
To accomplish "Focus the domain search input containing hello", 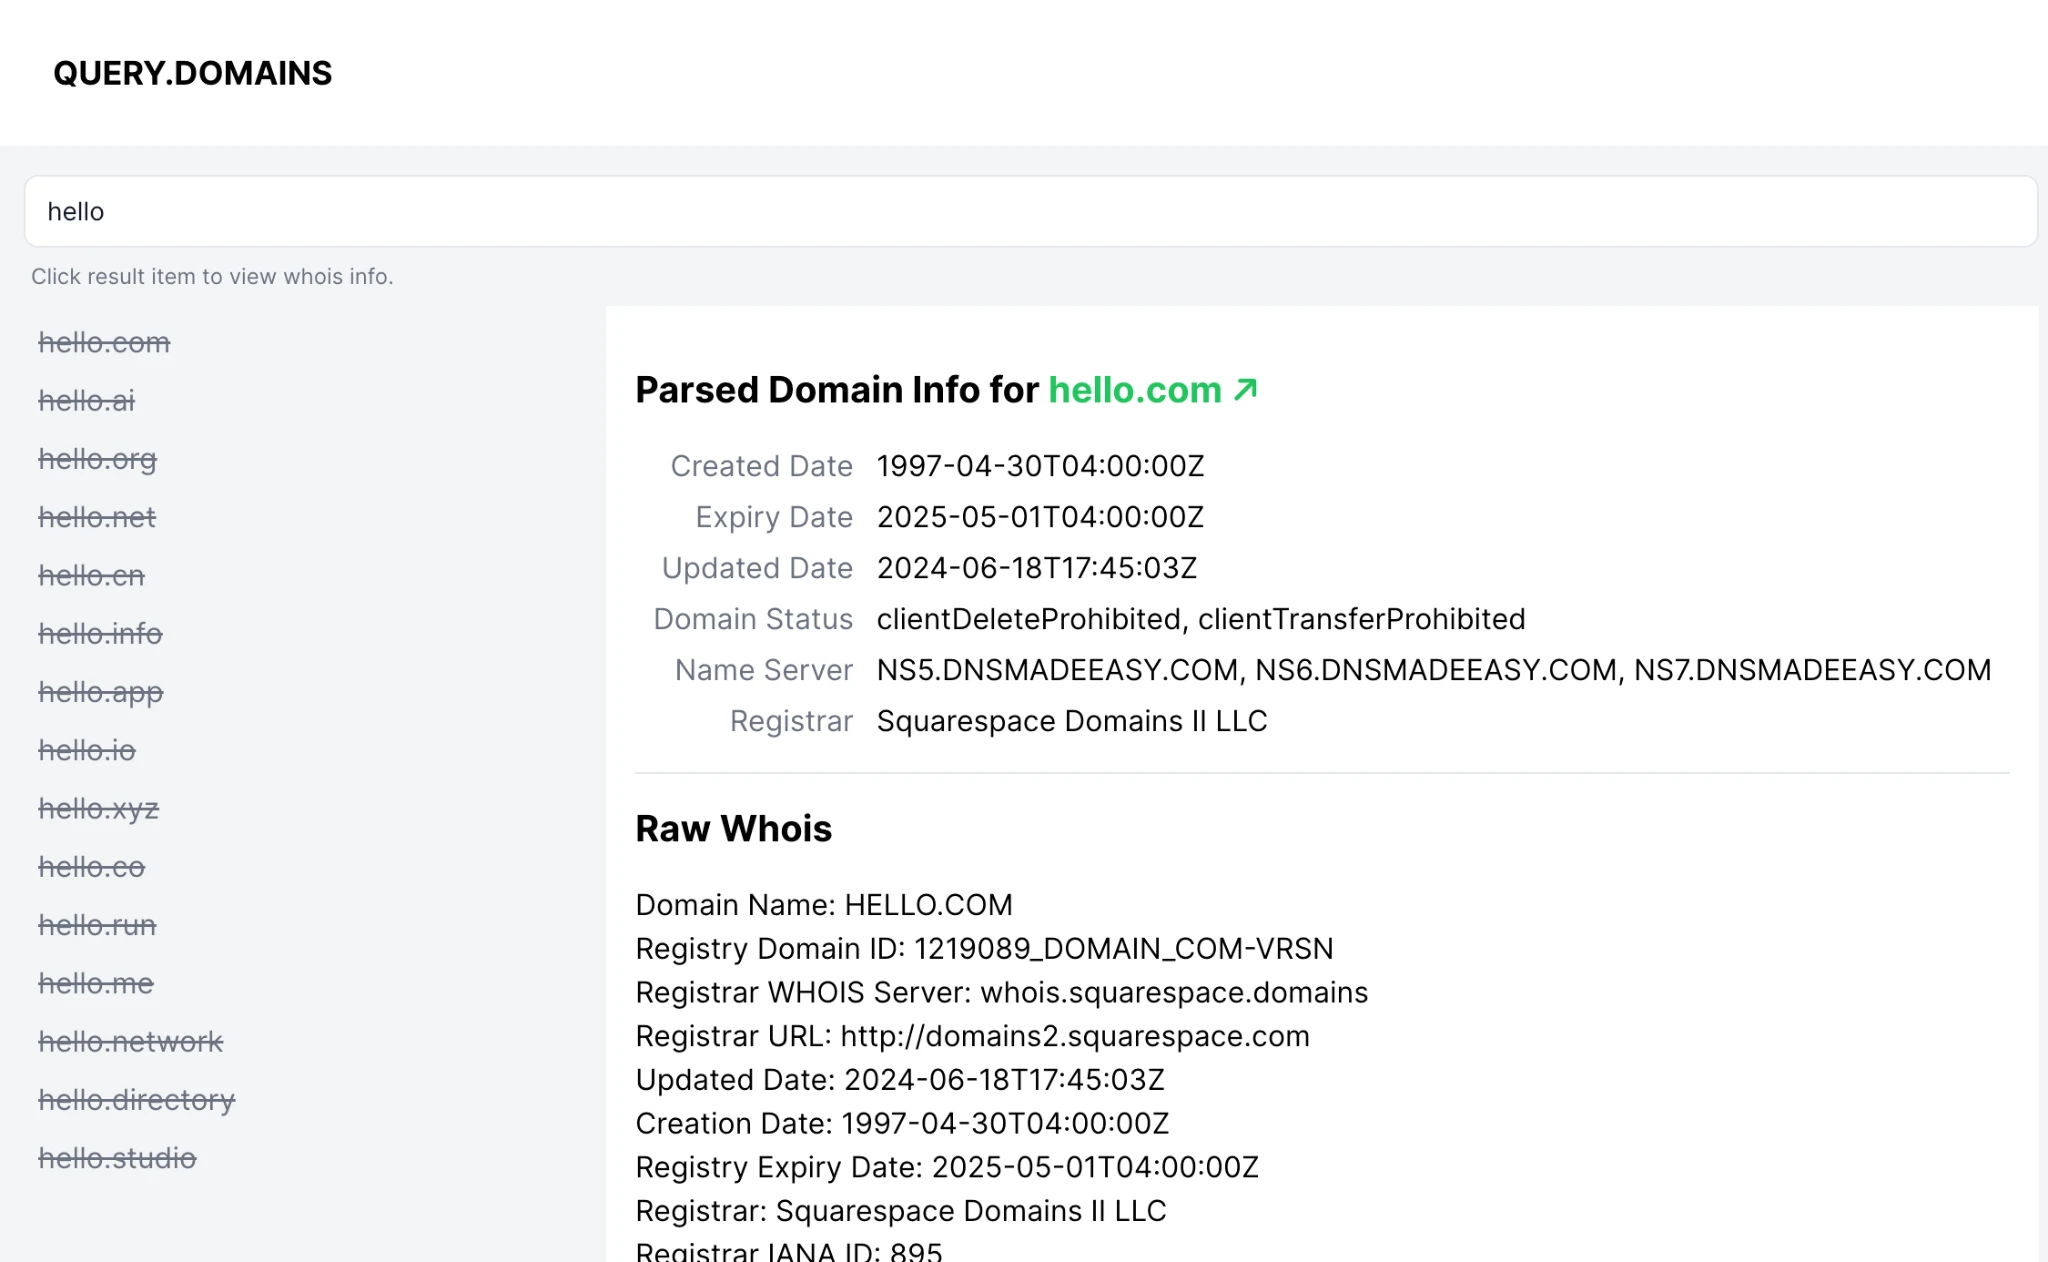I will 1030,212.
